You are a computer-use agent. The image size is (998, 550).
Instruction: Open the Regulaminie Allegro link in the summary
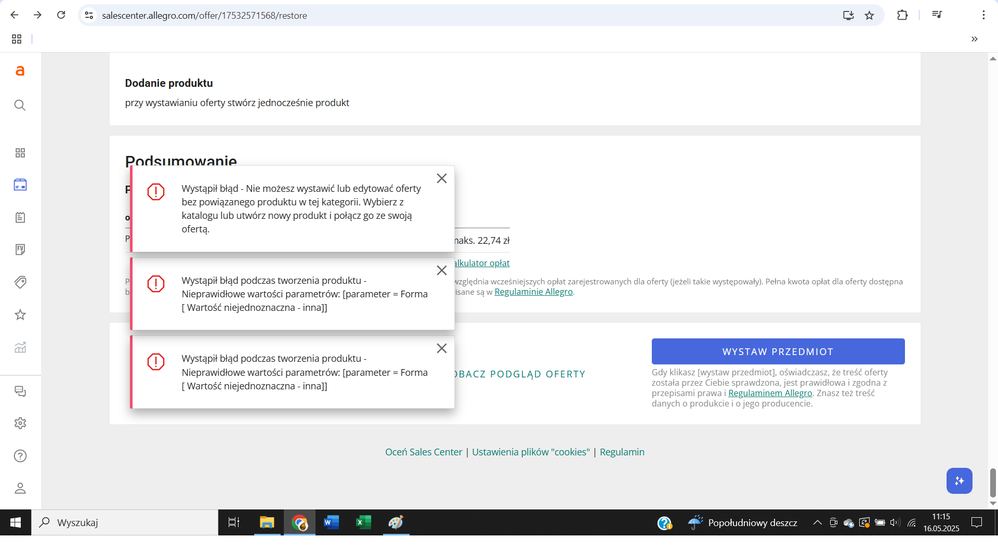[533, 292]
